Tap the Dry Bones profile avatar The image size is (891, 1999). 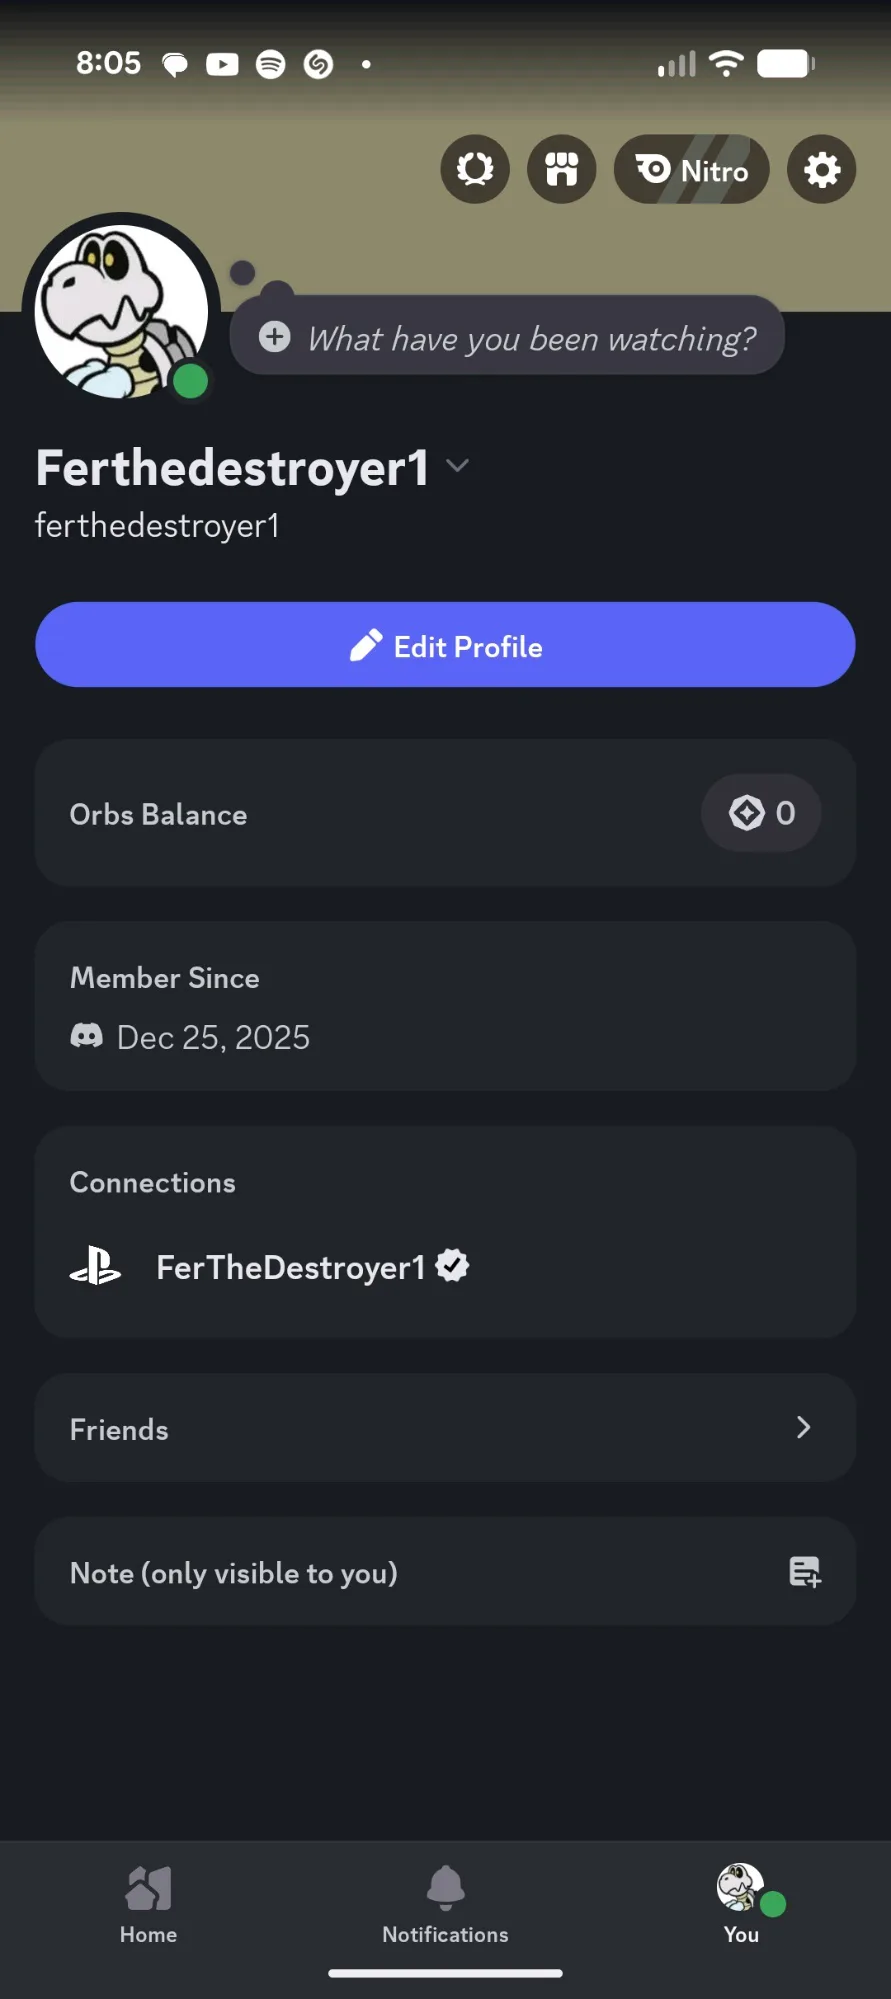point(121,311)
